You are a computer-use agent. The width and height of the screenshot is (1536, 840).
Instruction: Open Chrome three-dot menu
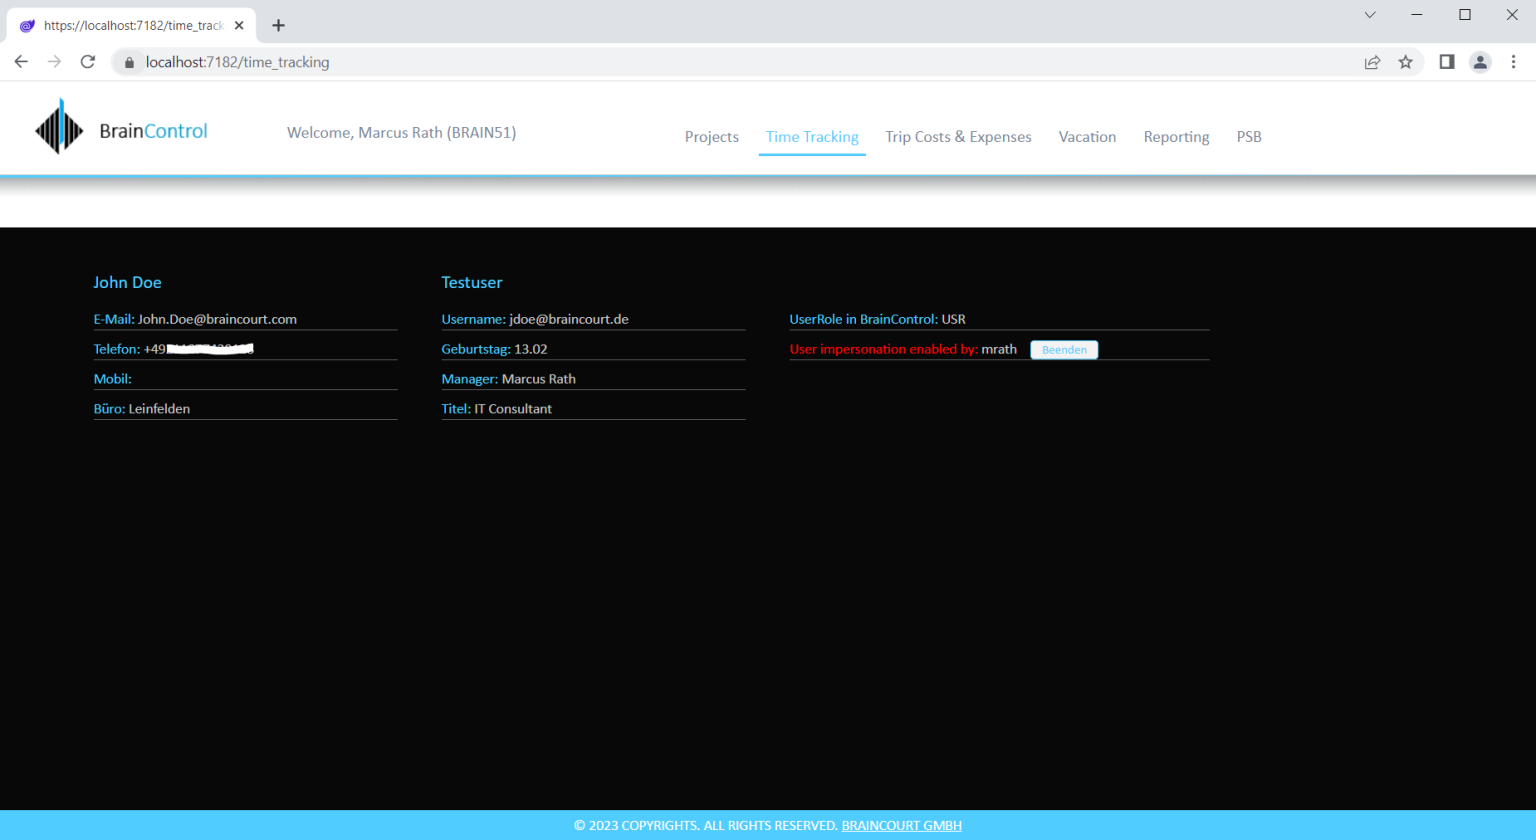tap(1513, 62)
